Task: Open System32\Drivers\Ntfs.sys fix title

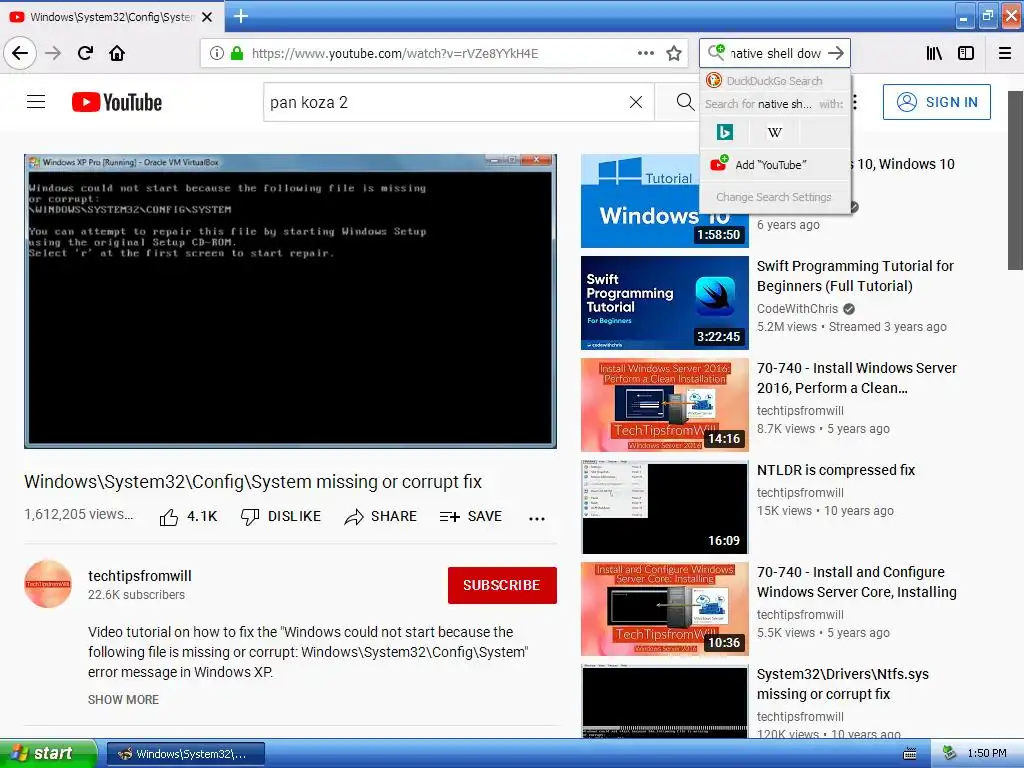Action: [842, 684]
